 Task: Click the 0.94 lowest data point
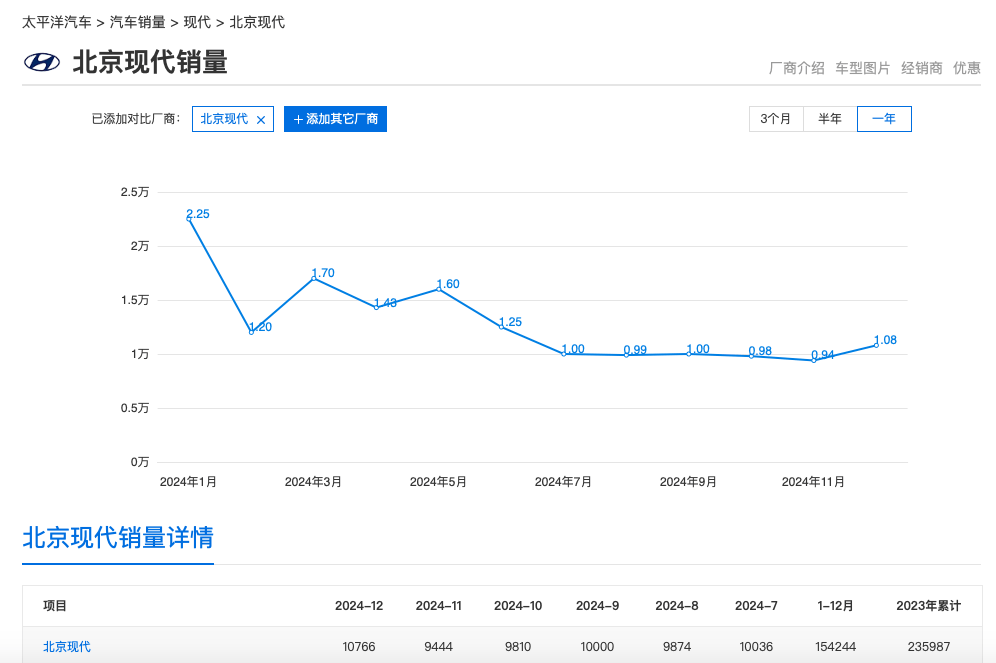coord(814,360)
